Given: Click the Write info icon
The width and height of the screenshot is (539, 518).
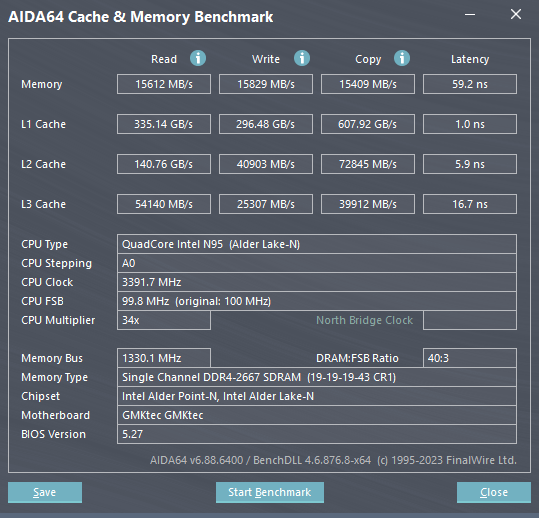Looking at the screenshot, I should (302, 58).
